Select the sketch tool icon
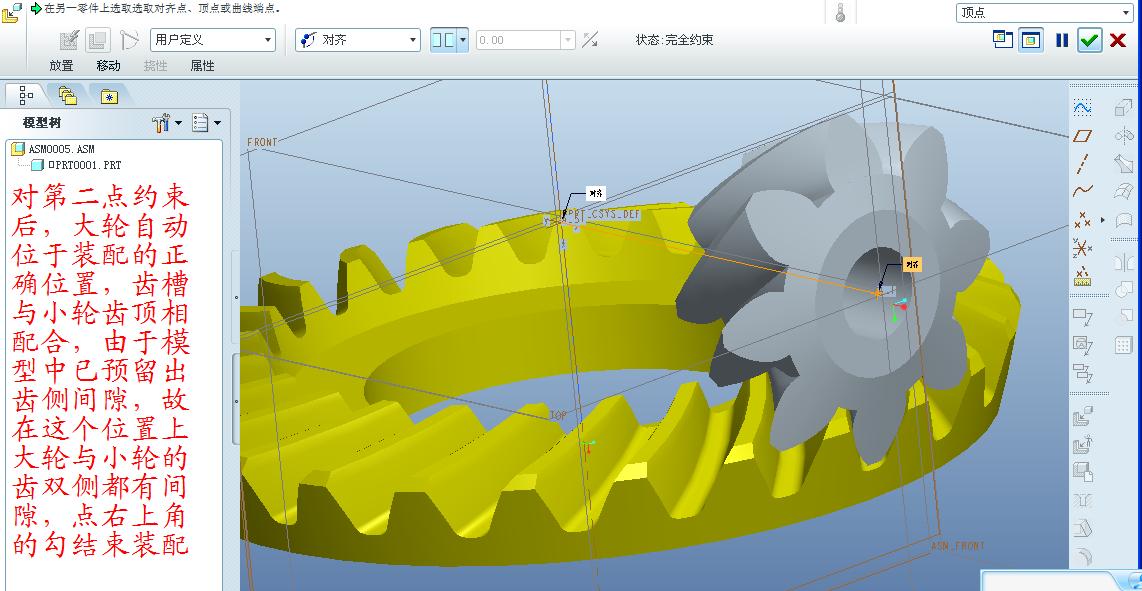The width and height of the screenshot is (1142, 591). tap(1082, 108)
